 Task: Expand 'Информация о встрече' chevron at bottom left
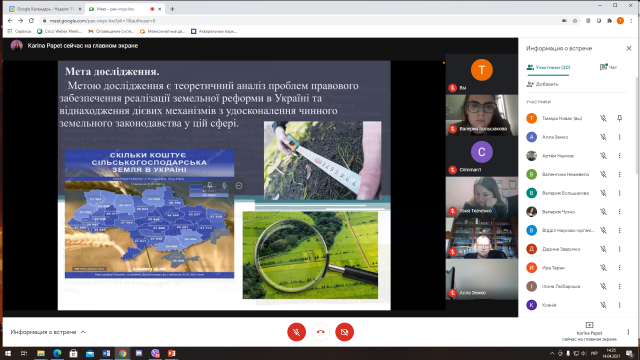click(83, 332)
